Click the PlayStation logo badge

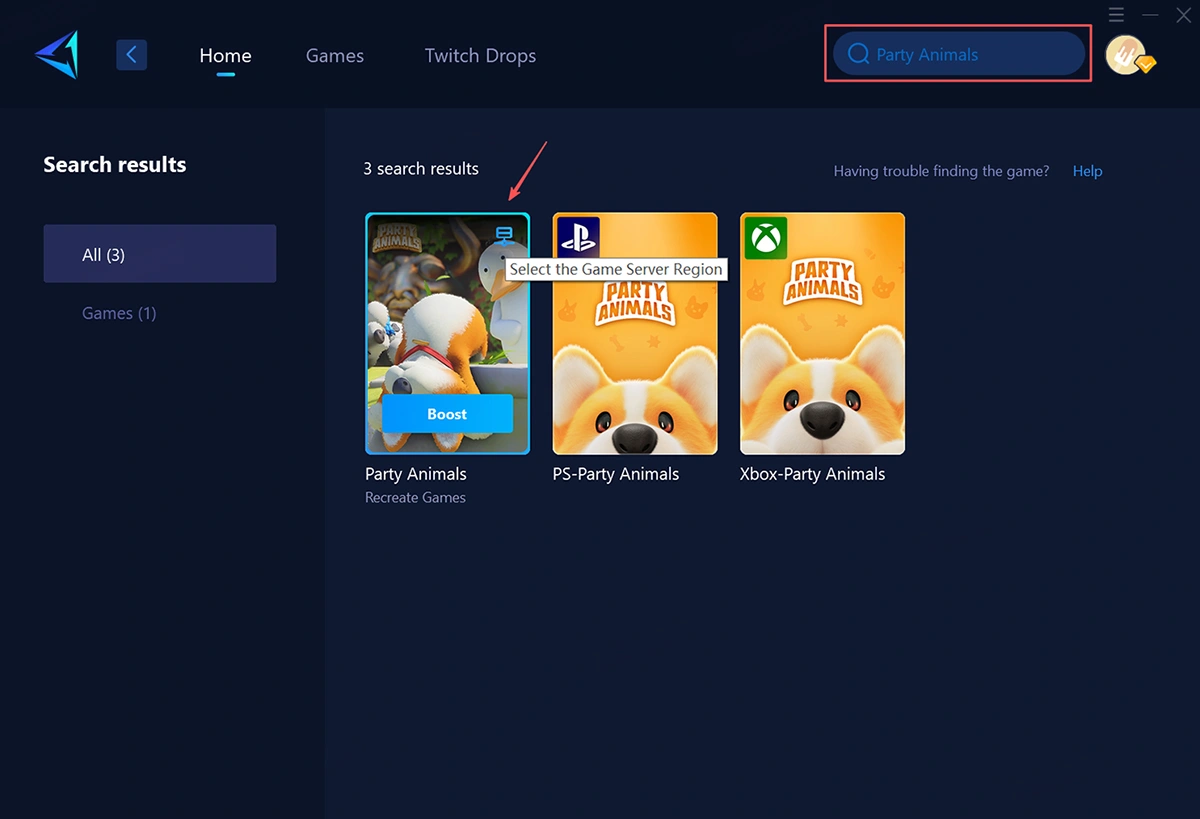click(578, 238)
